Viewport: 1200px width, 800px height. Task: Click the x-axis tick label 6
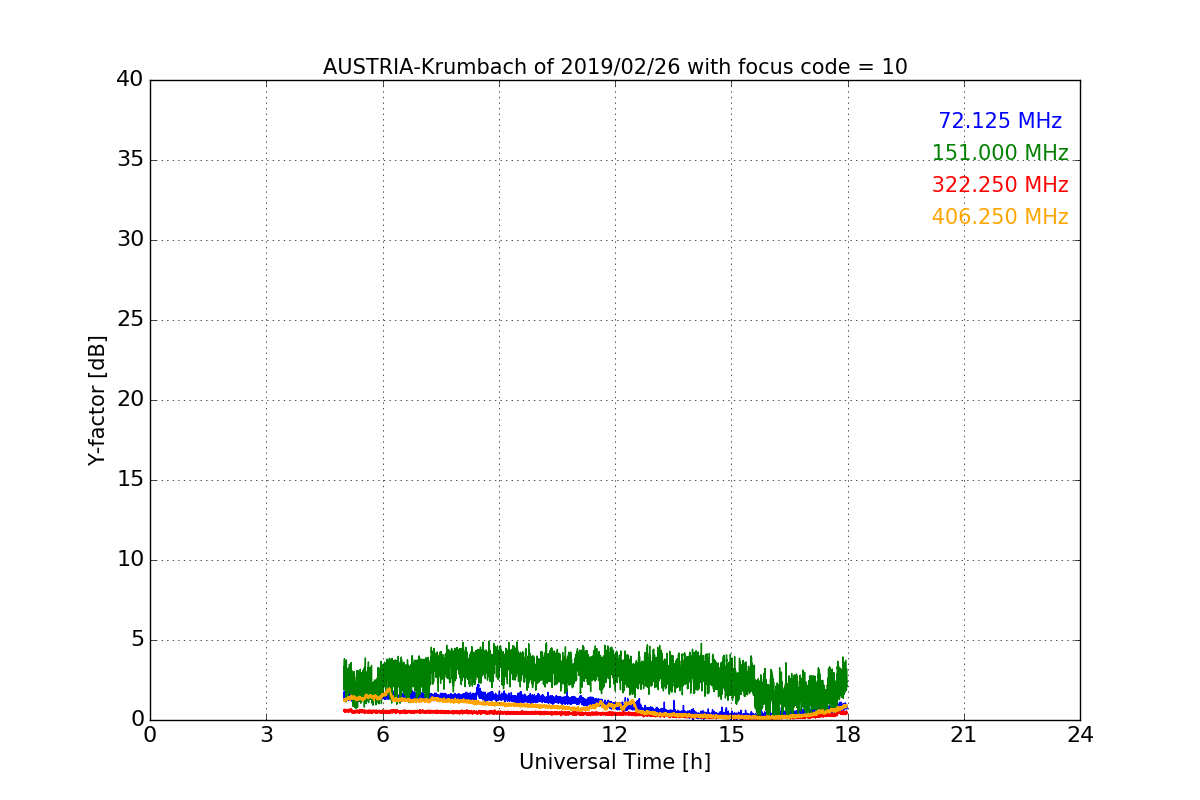(383, 735)
